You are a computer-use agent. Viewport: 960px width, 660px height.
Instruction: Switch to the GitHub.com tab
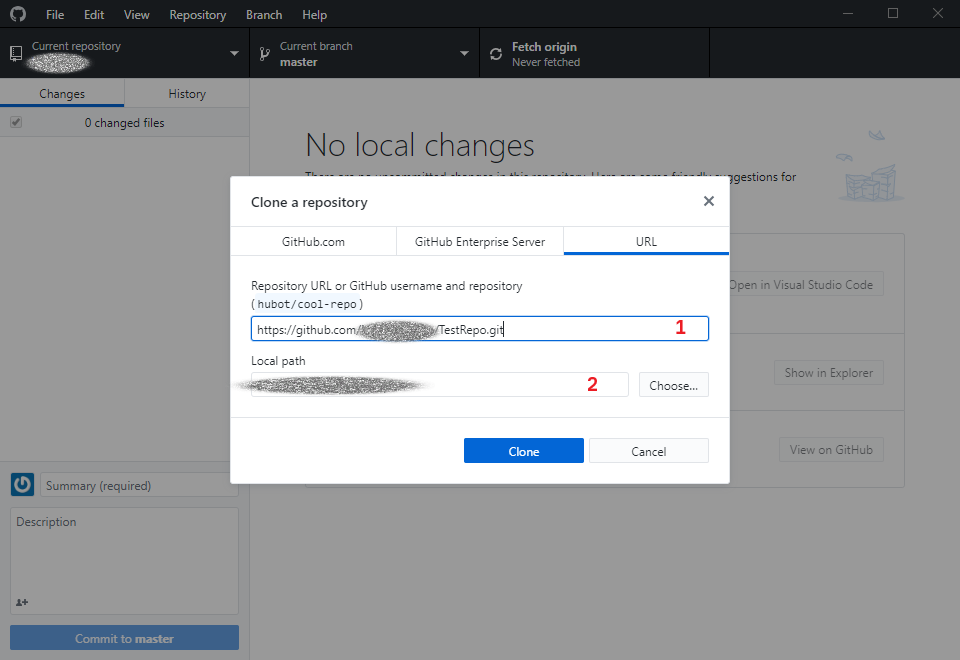(313, 241)
